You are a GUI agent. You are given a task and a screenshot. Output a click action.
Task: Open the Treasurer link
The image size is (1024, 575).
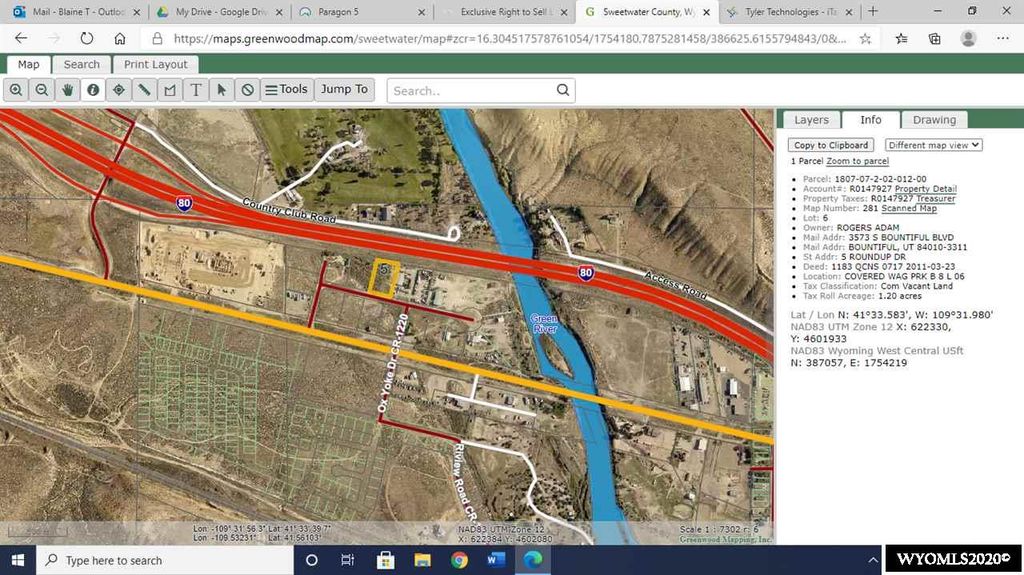tap(935, 199)
